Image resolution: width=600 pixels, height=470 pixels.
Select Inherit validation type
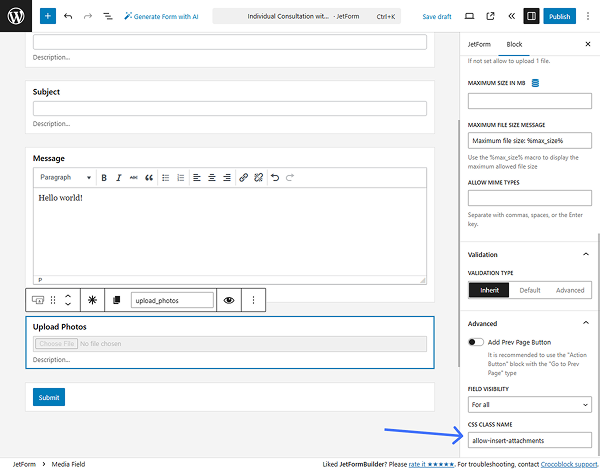[489, 290]
